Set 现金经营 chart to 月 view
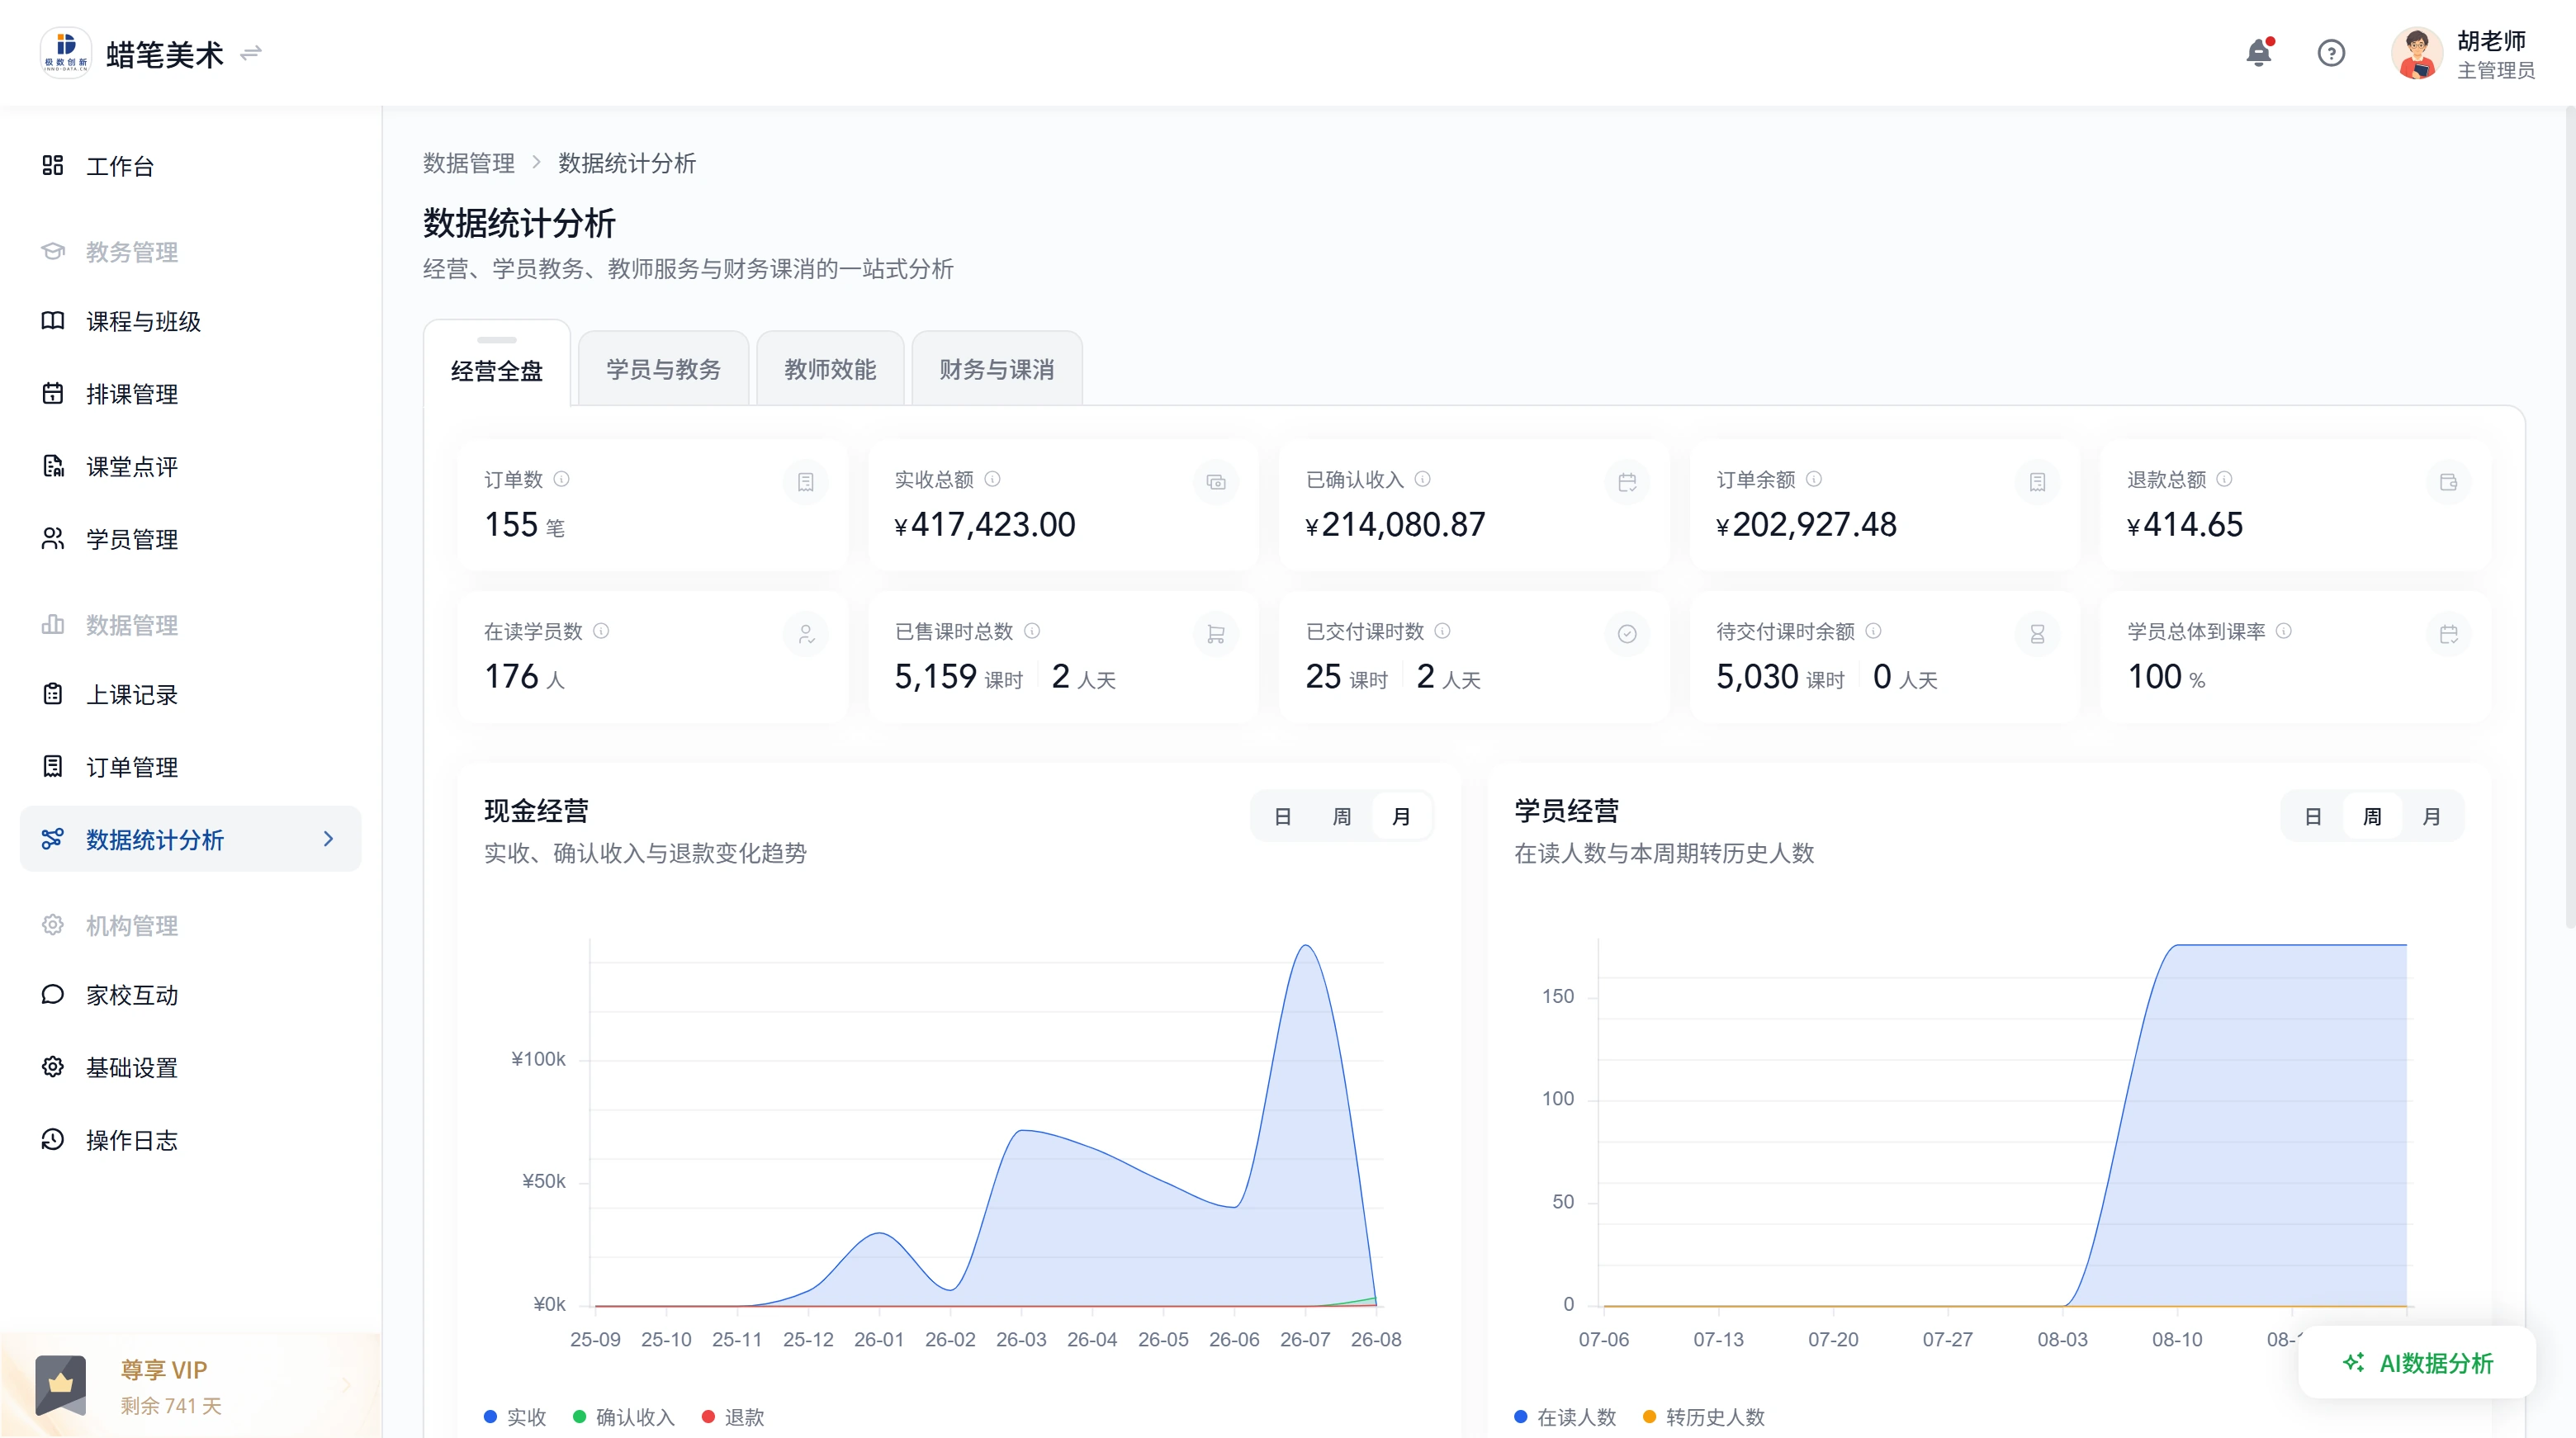Screen dimensions: 2576x1438 click(1401, 817)
